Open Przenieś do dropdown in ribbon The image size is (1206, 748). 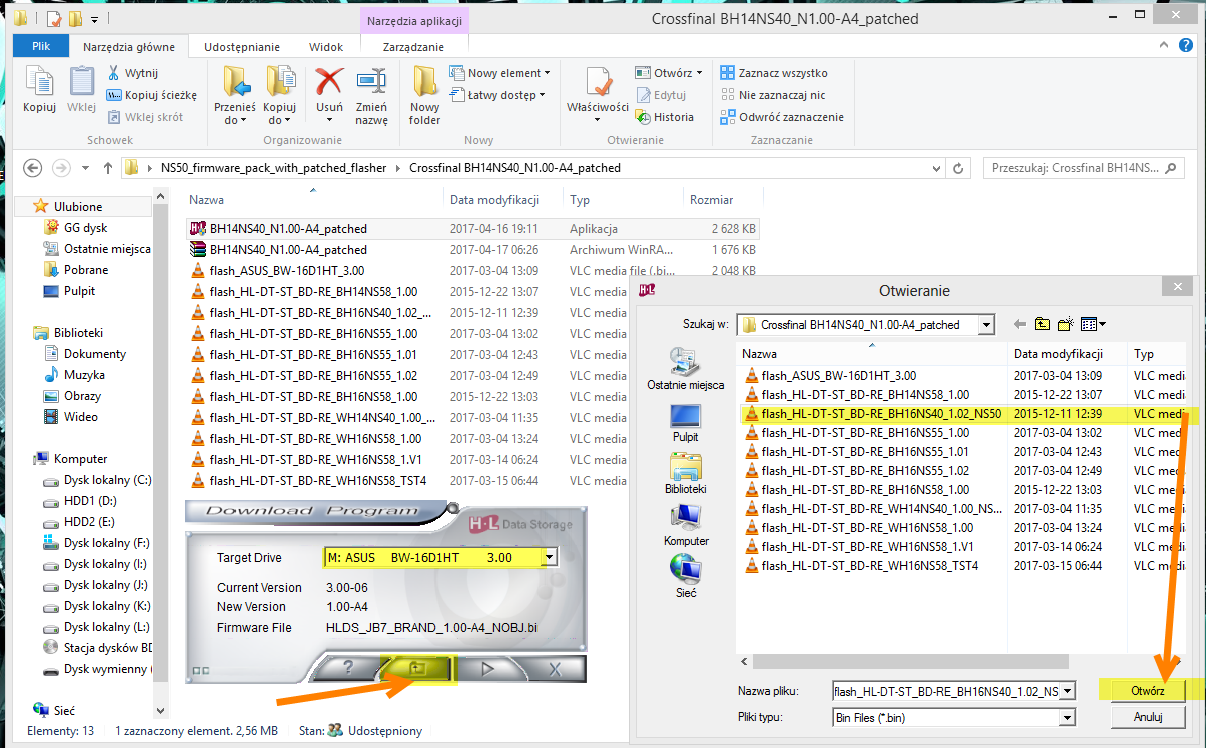coord(235,95)
